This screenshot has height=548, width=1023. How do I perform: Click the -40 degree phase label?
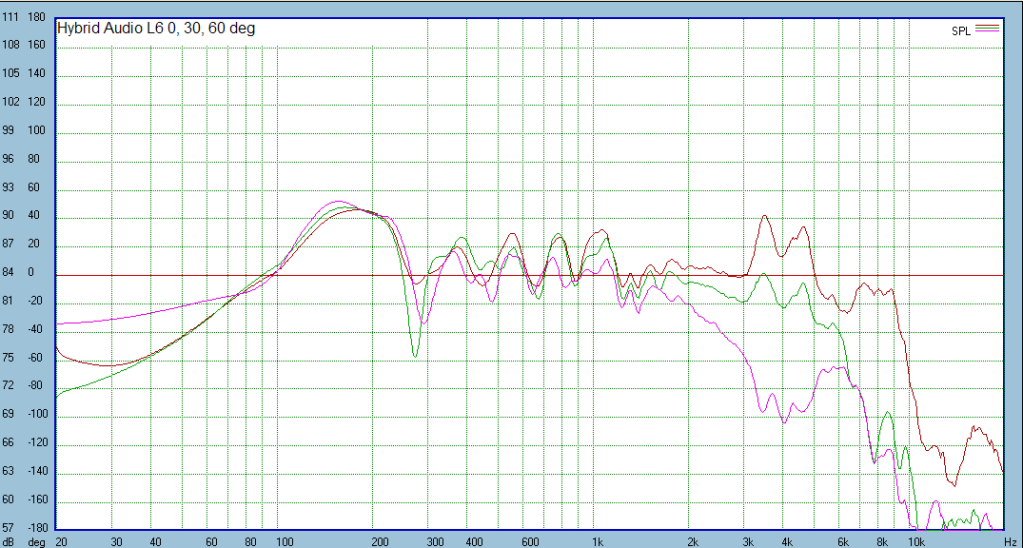[x=35, y=329]
